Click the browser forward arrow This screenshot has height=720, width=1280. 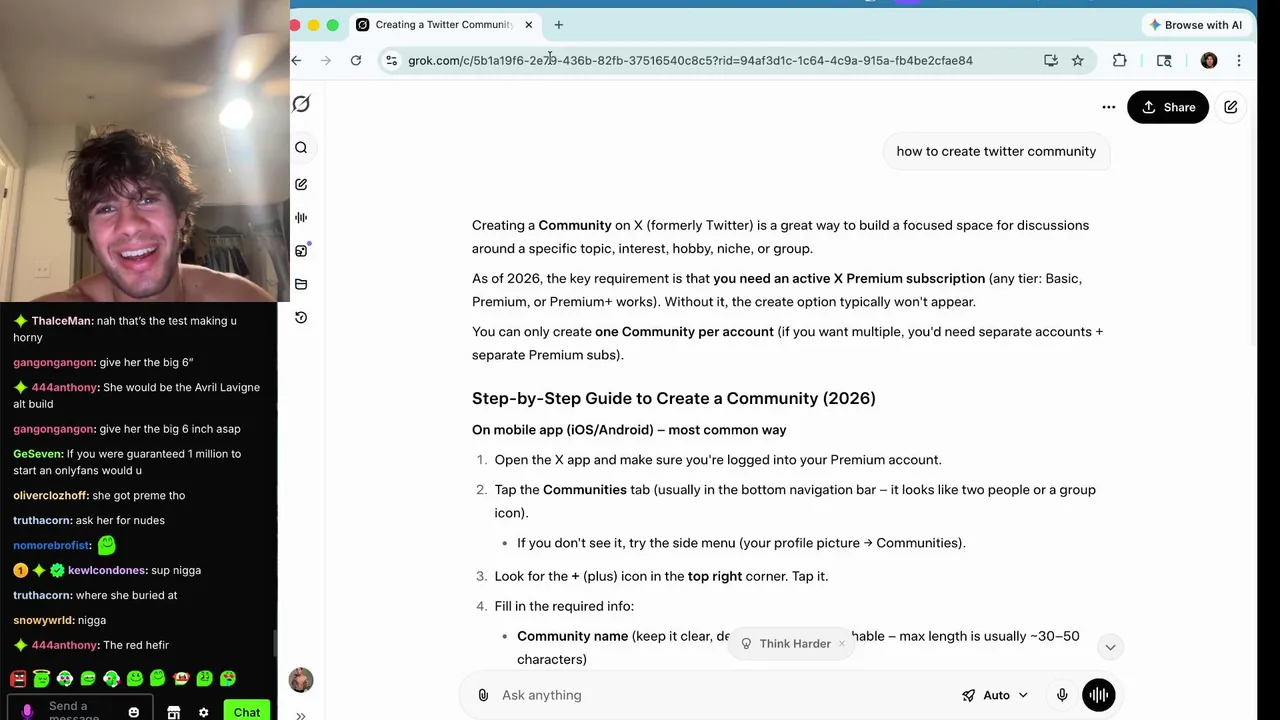click(x=326, y=60)
